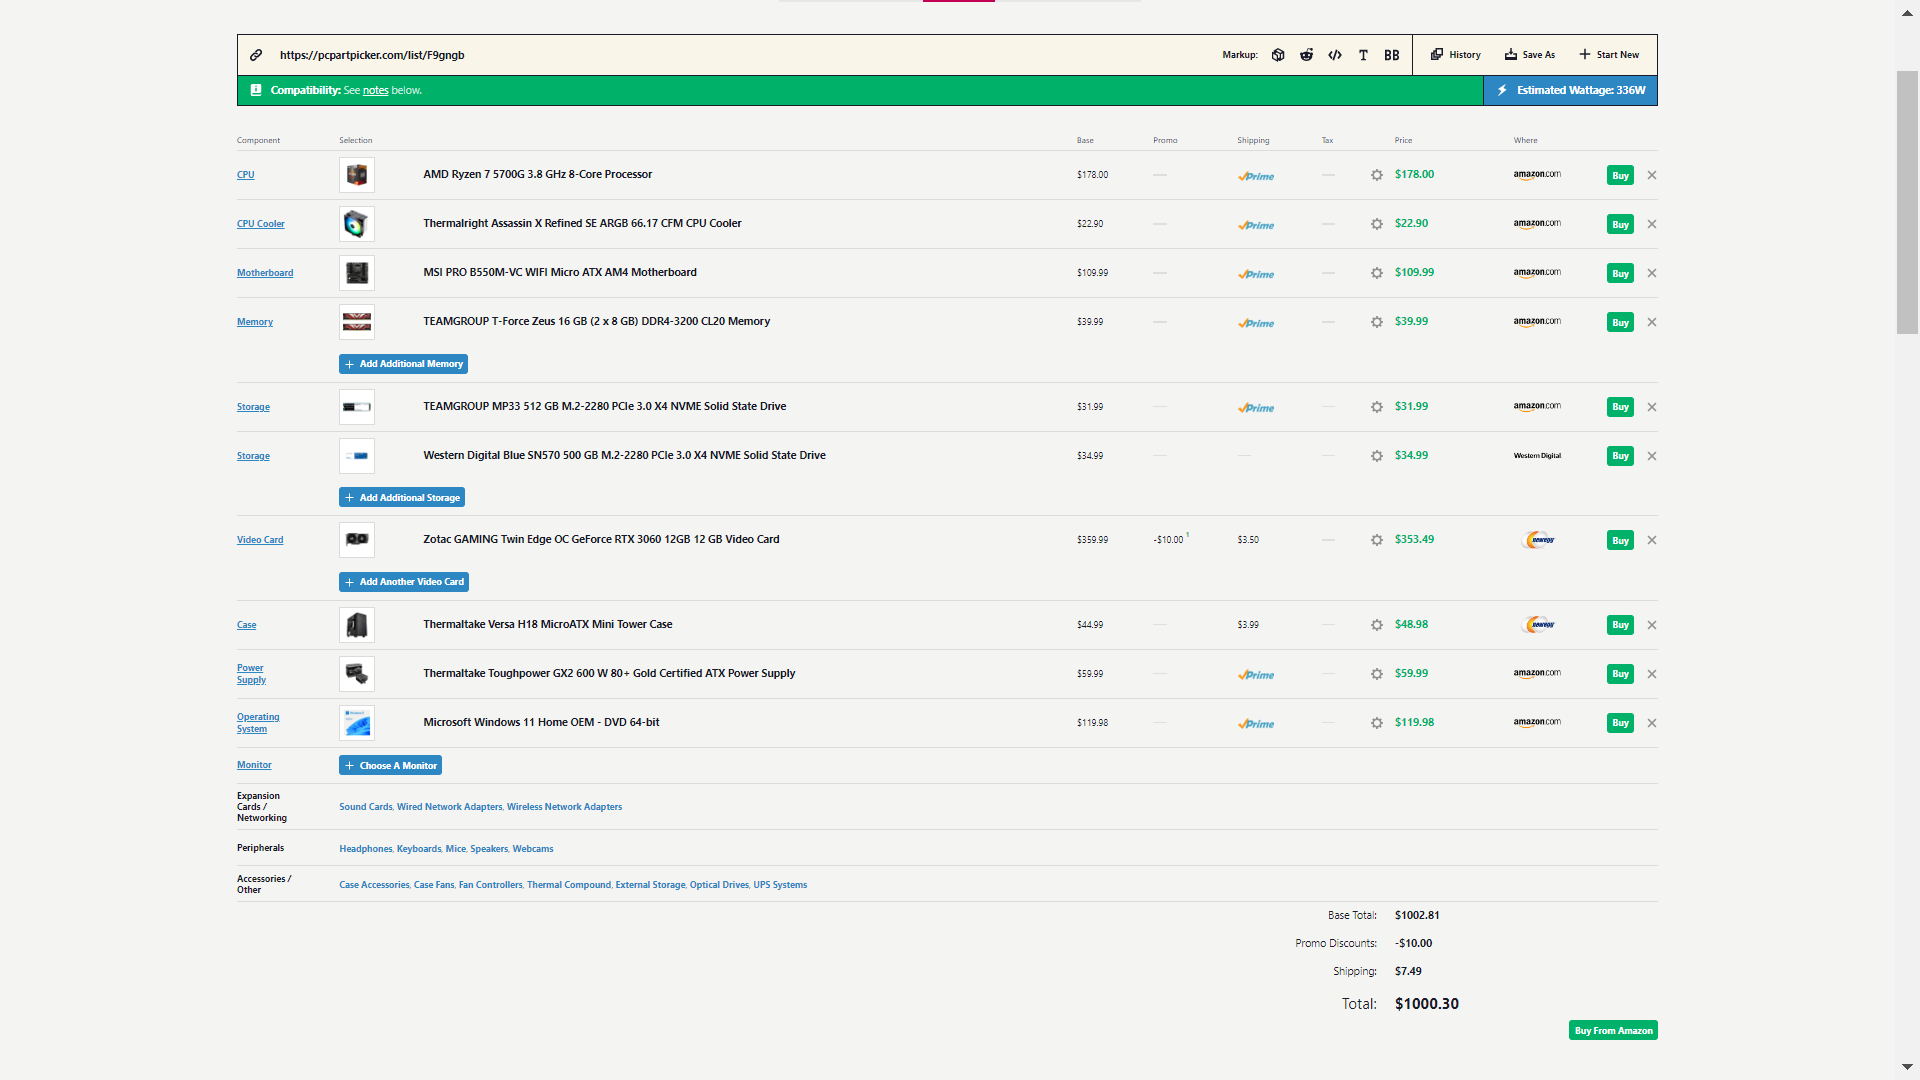
Task: Click Choose A Monitor button
Action: click(x=390, y=765)
